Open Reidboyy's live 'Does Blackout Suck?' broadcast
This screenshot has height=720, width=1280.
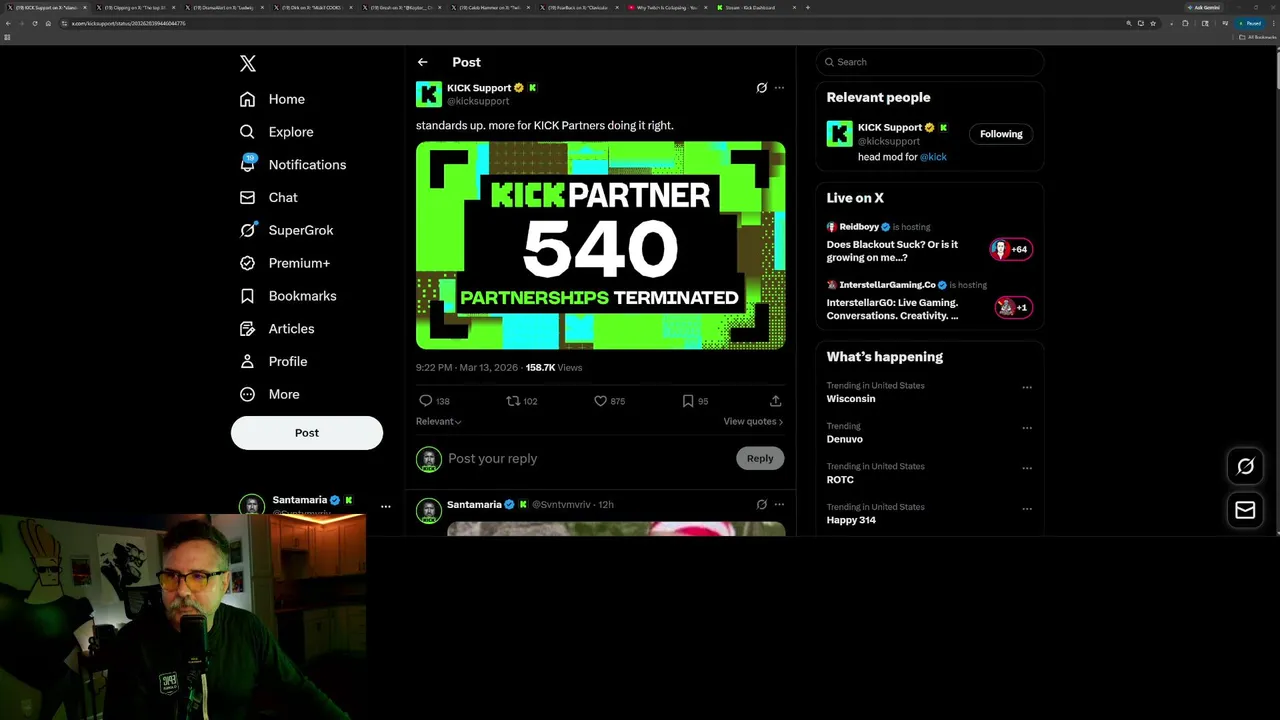click(x=892, y=251)
